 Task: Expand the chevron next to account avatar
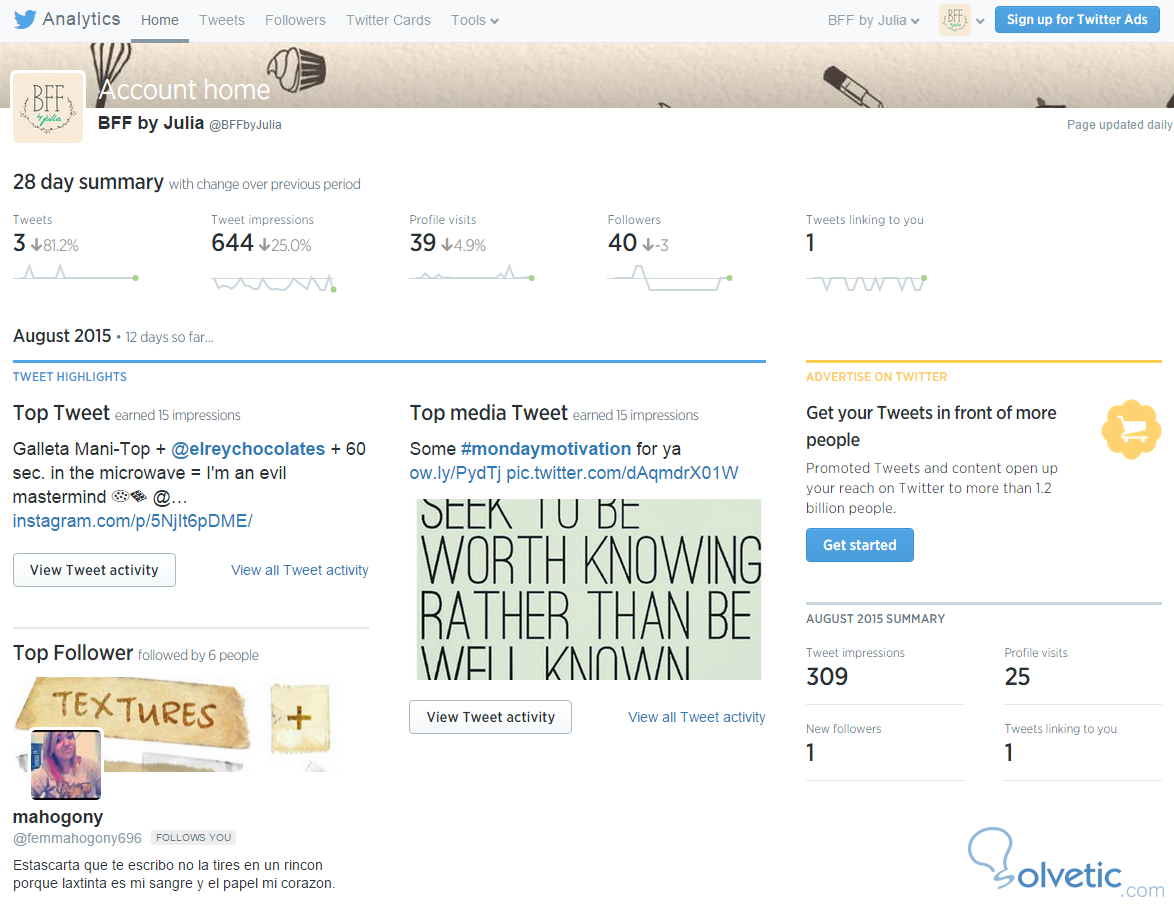(x=980, y=21)
